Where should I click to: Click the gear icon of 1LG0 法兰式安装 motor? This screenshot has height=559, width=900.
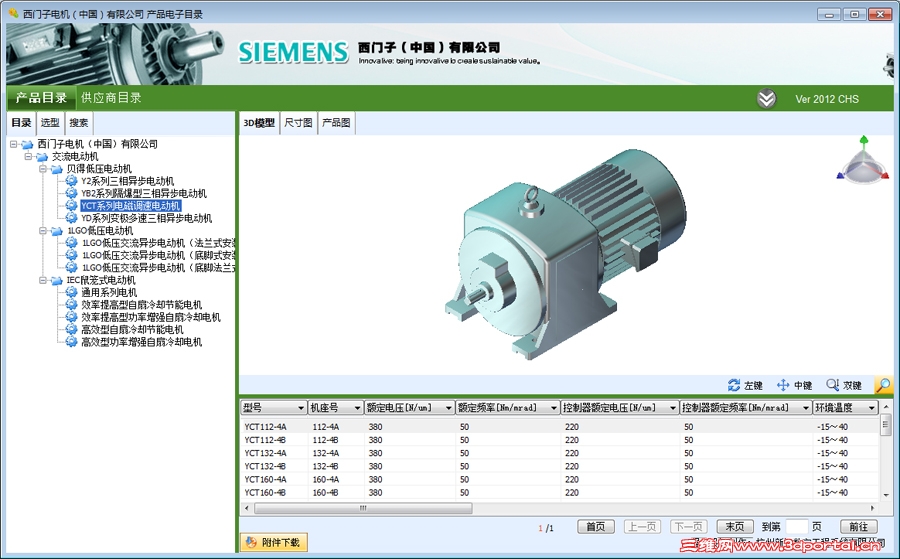tap(71, 243)
